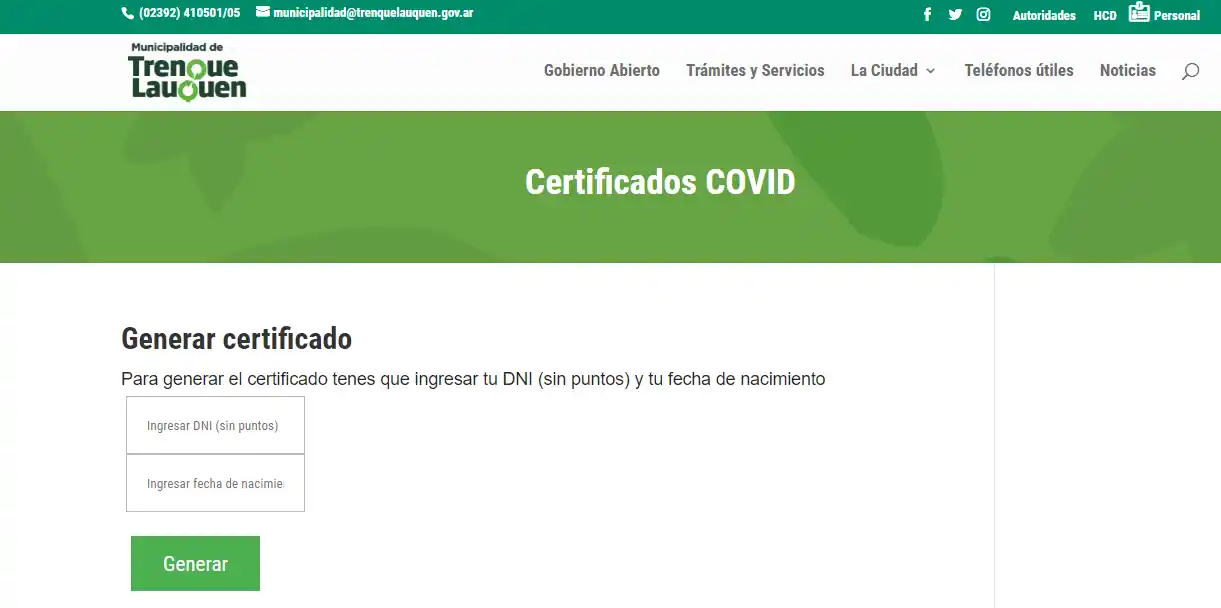Image resolution: width=1221 pixels, height=608 pixels.
Task: Open the La Ciudad chevron arrow
Action: pyautogui.click(x=931, y=71)
